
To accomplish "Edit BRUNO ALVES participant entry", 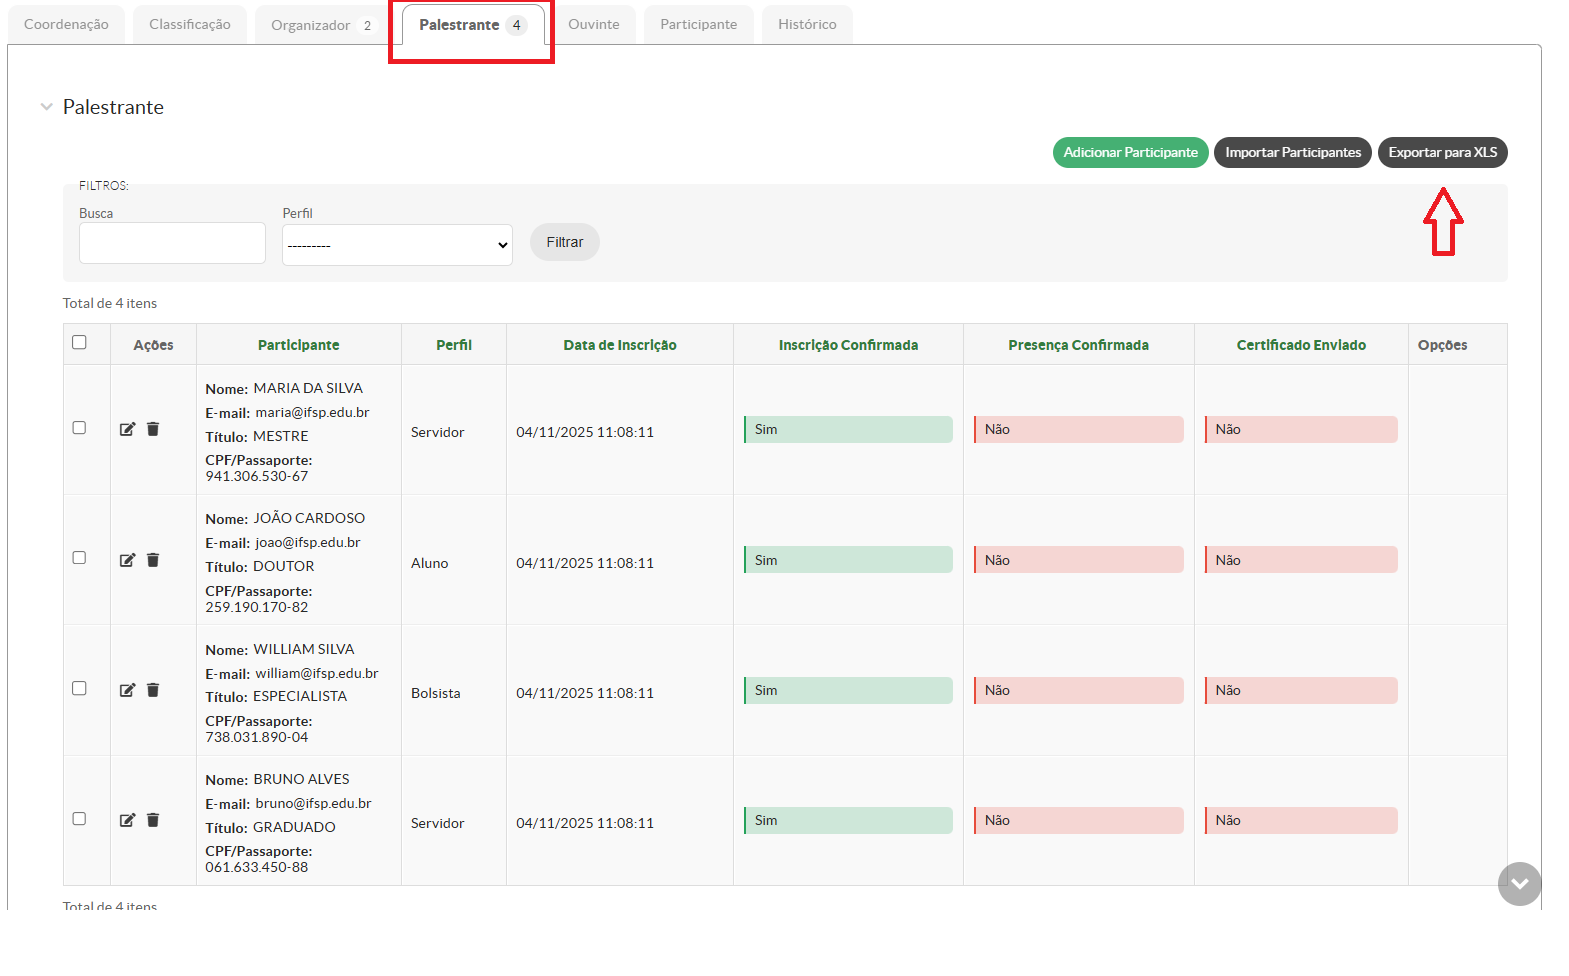I will click(x=127, y=820).
